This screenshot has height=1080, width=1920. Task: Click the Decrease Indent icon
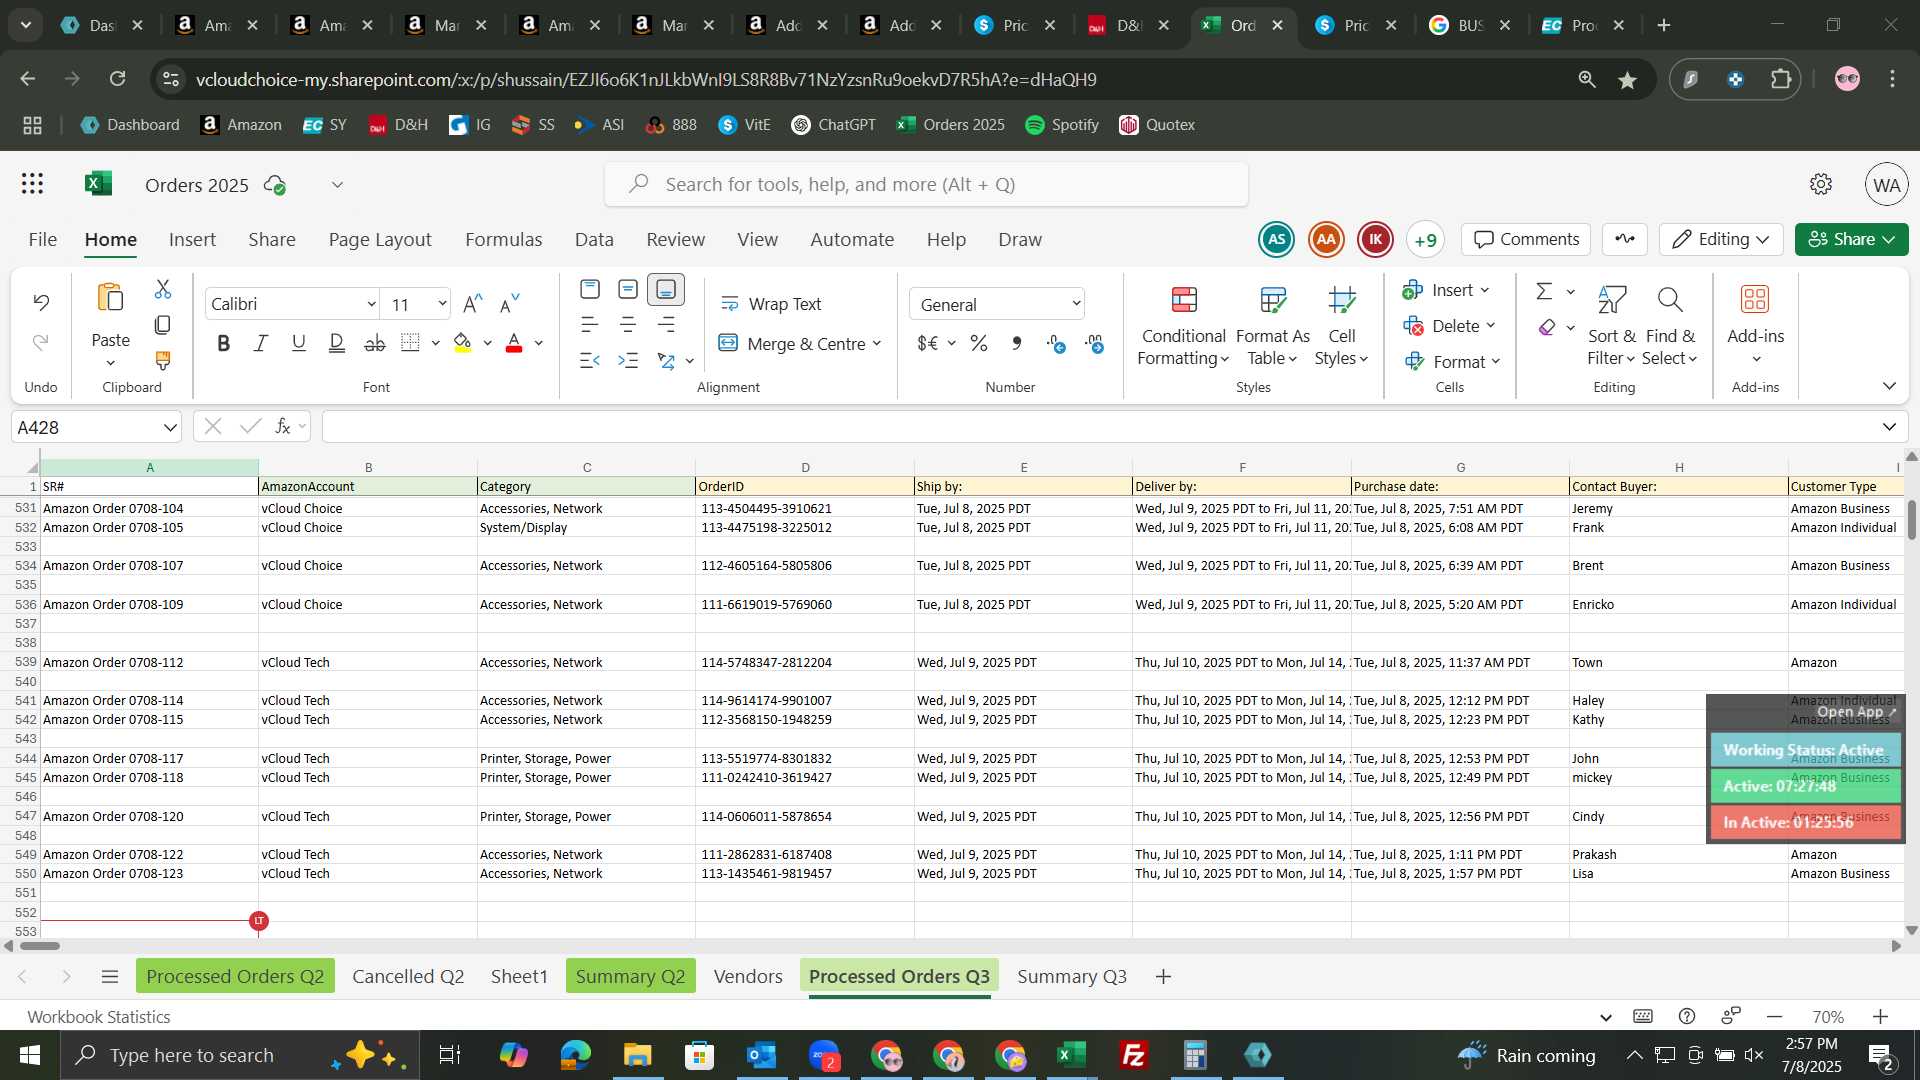click(x=590, y=360)
